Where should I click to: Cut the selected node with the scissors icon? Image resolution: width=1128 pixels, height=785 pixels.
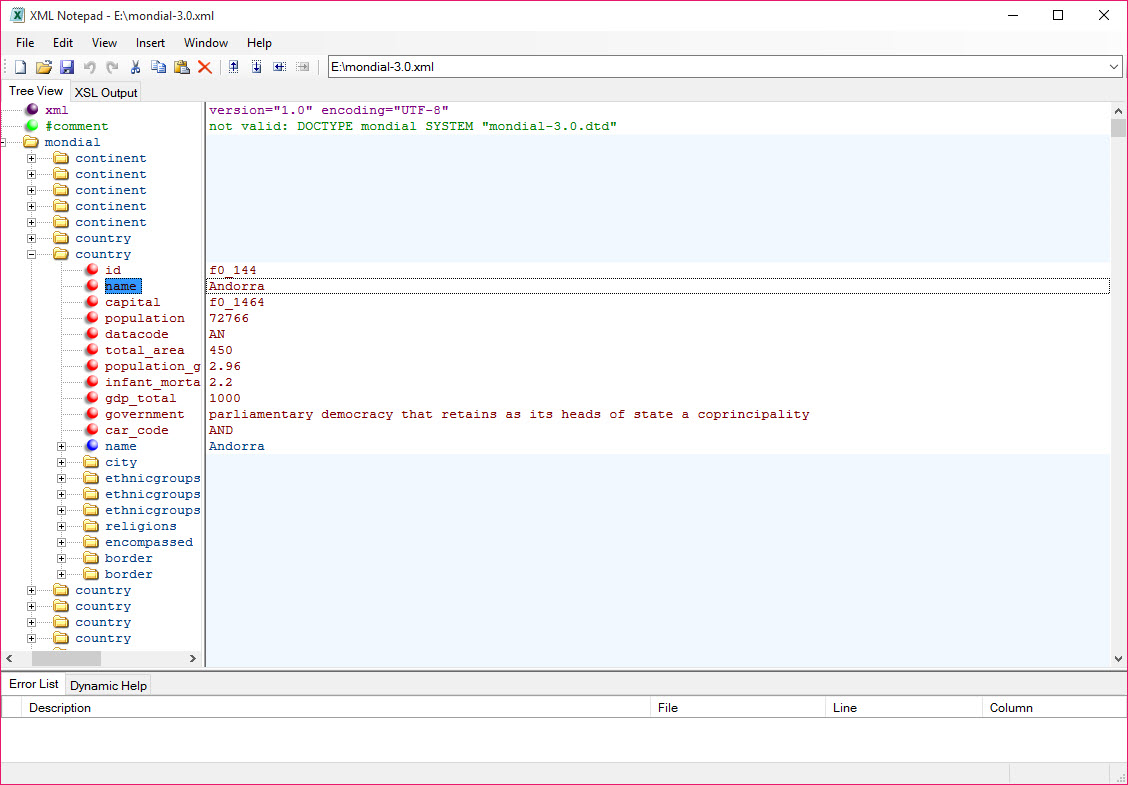(x=135, y=67)
